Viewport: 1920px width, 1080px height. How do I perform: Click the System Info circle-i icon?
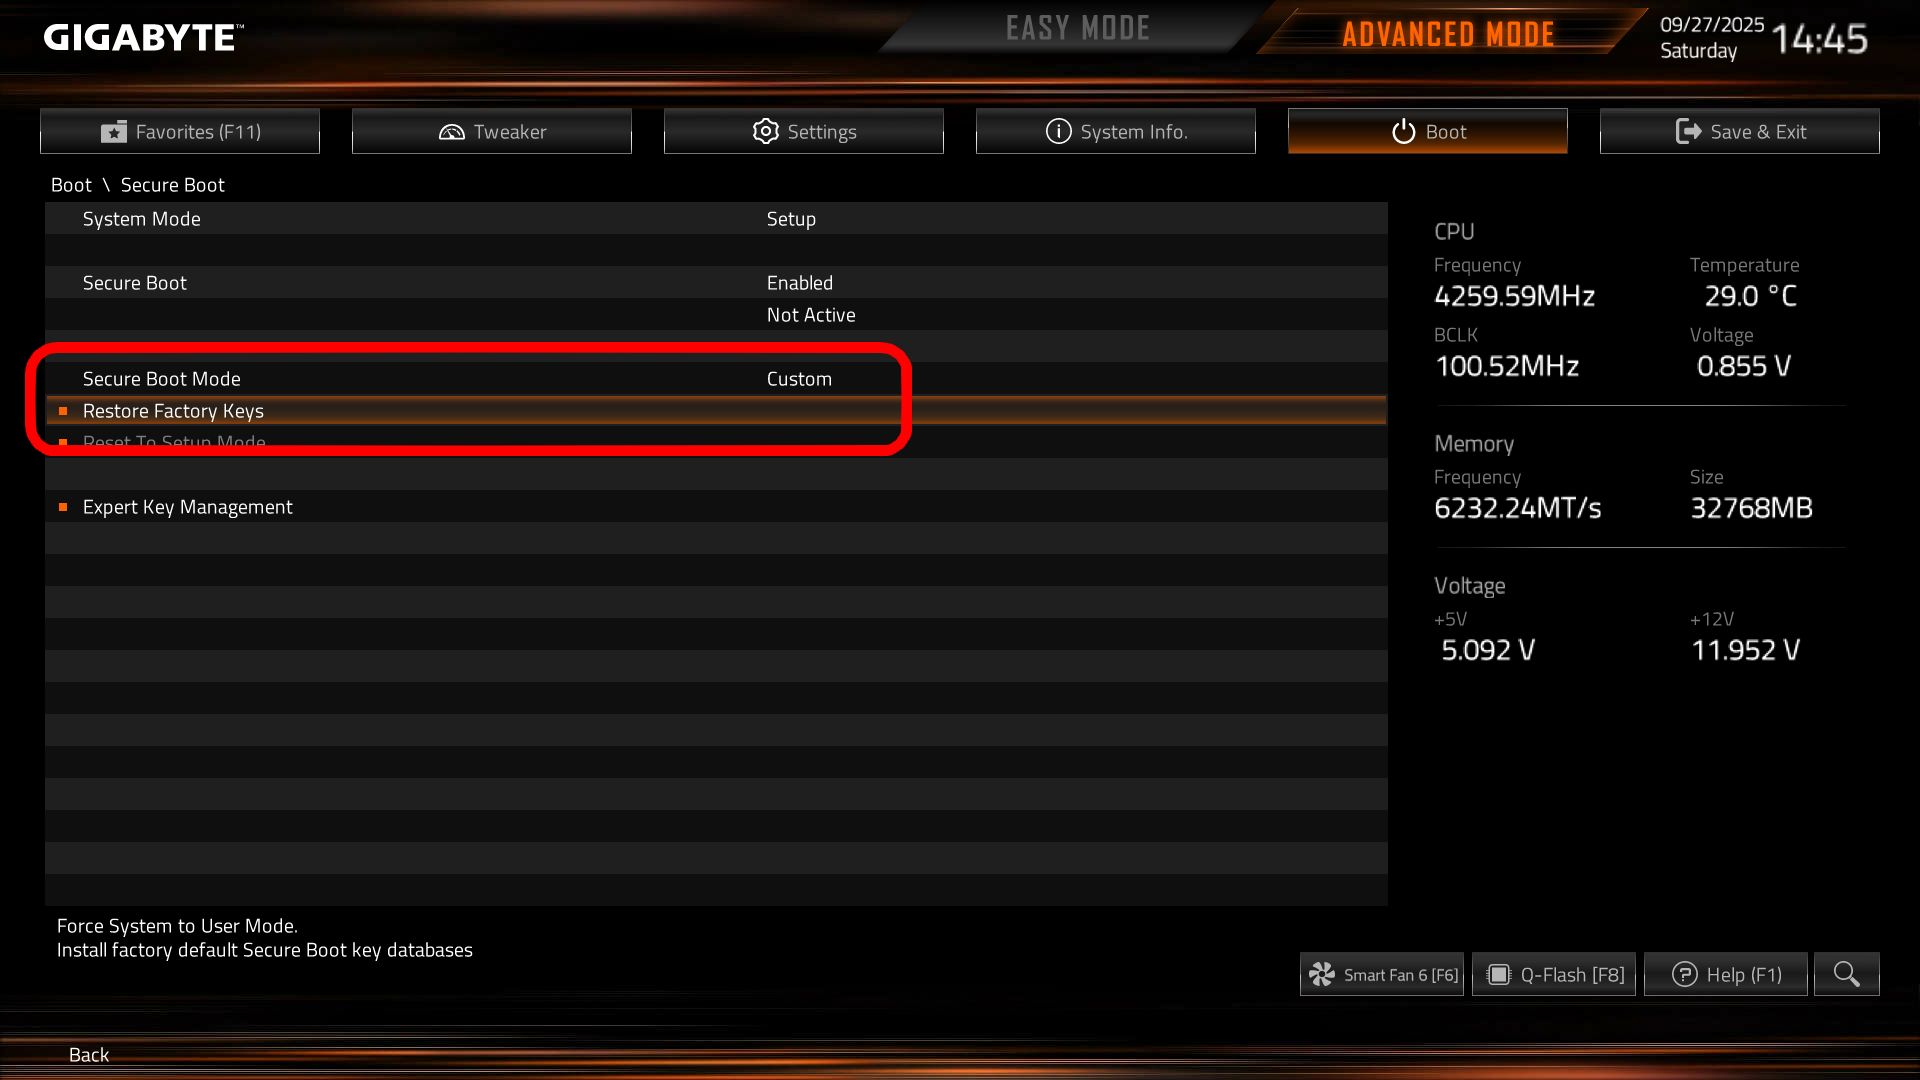pos(1059,132)
